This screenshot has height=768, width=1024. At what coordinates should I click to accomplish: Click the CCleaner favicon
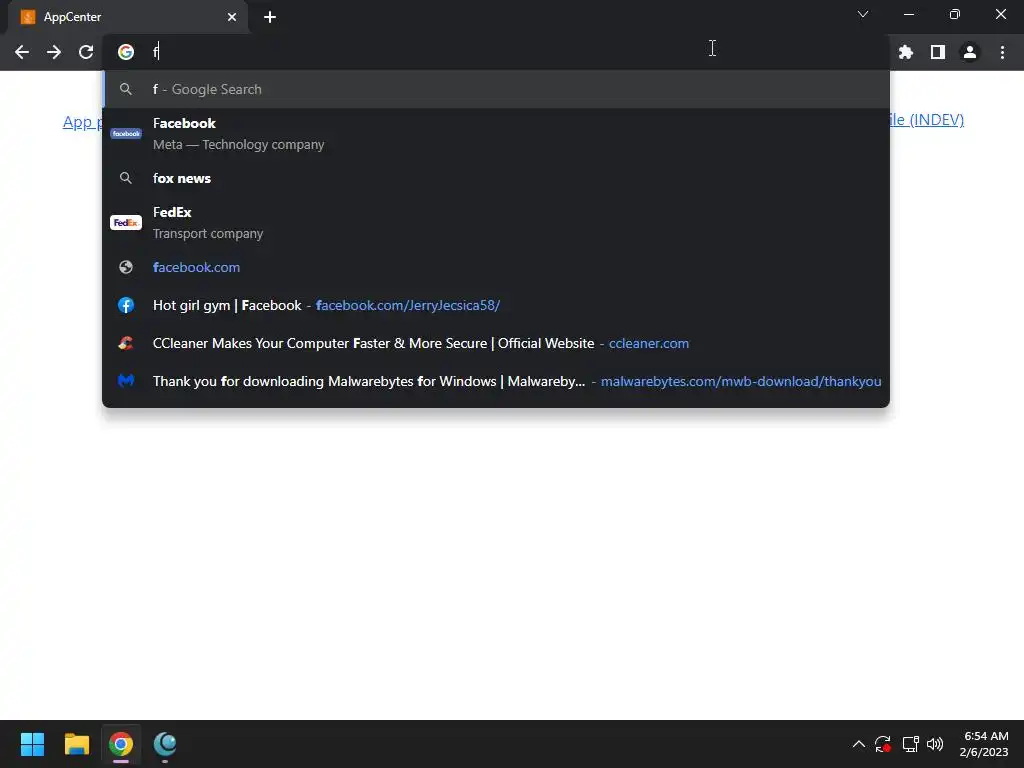pos(126,343)
